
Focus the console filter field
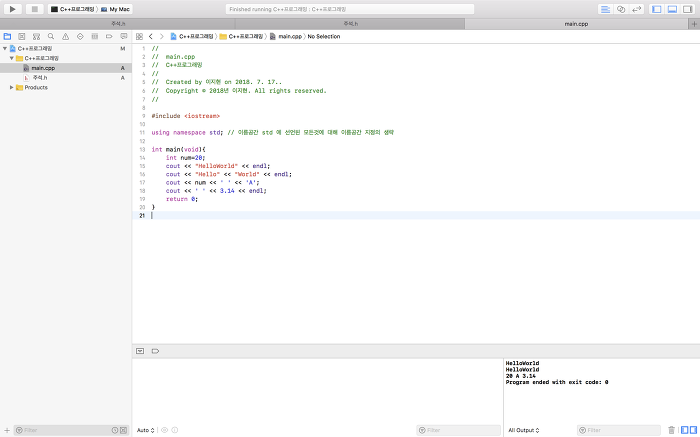(619, 430)
